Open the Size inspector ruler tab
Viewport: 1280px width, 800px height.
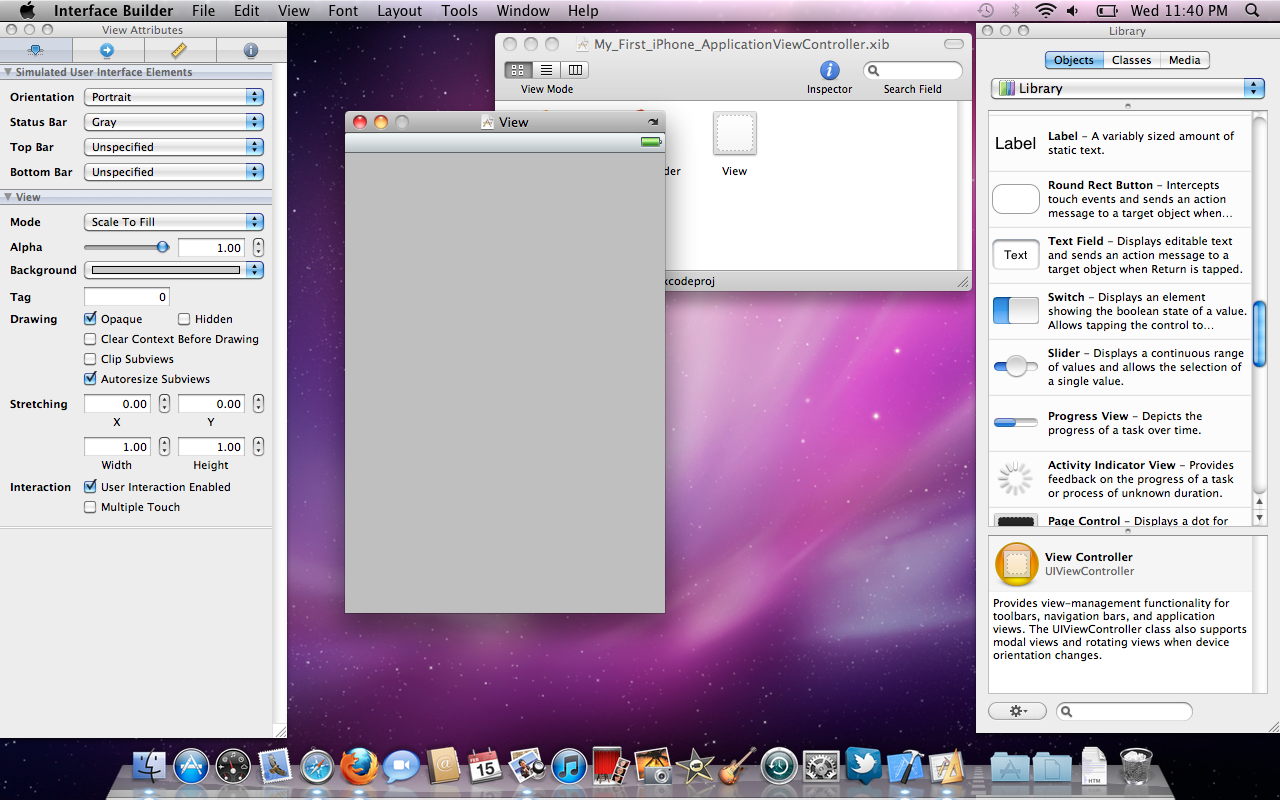pos(179,50)
